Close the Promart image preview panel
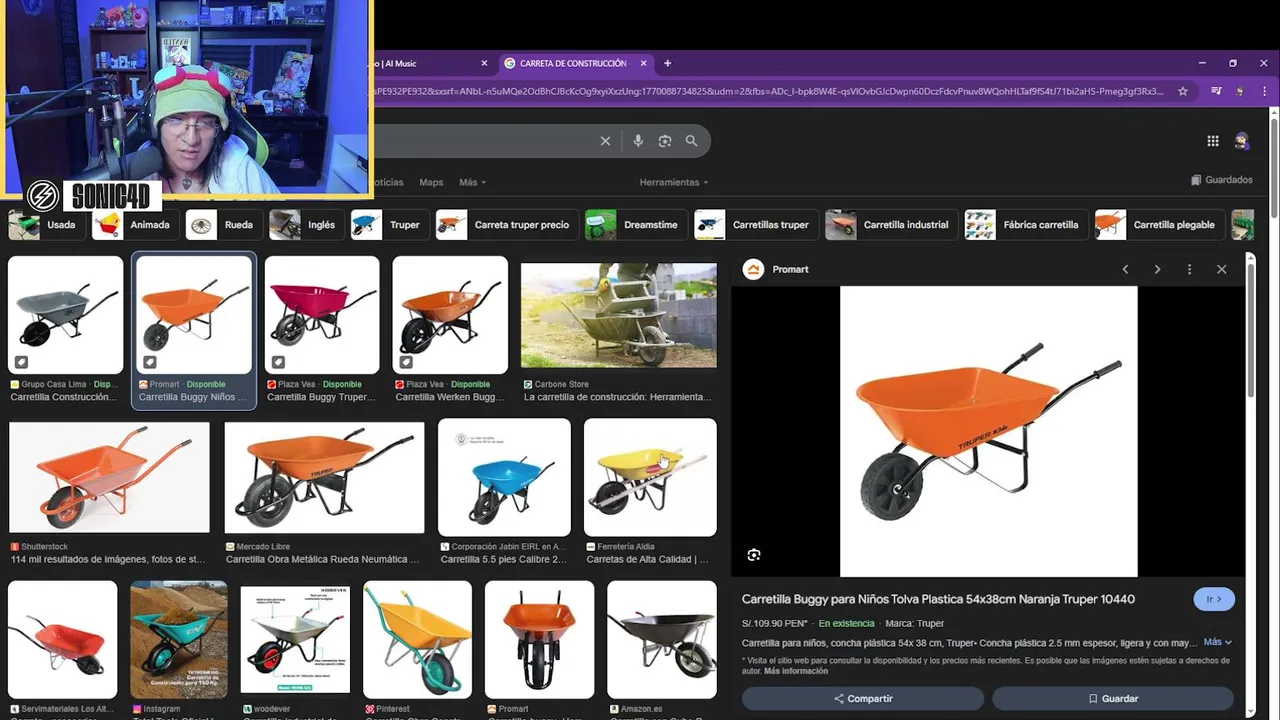1280x720 pixels. 1221,269
